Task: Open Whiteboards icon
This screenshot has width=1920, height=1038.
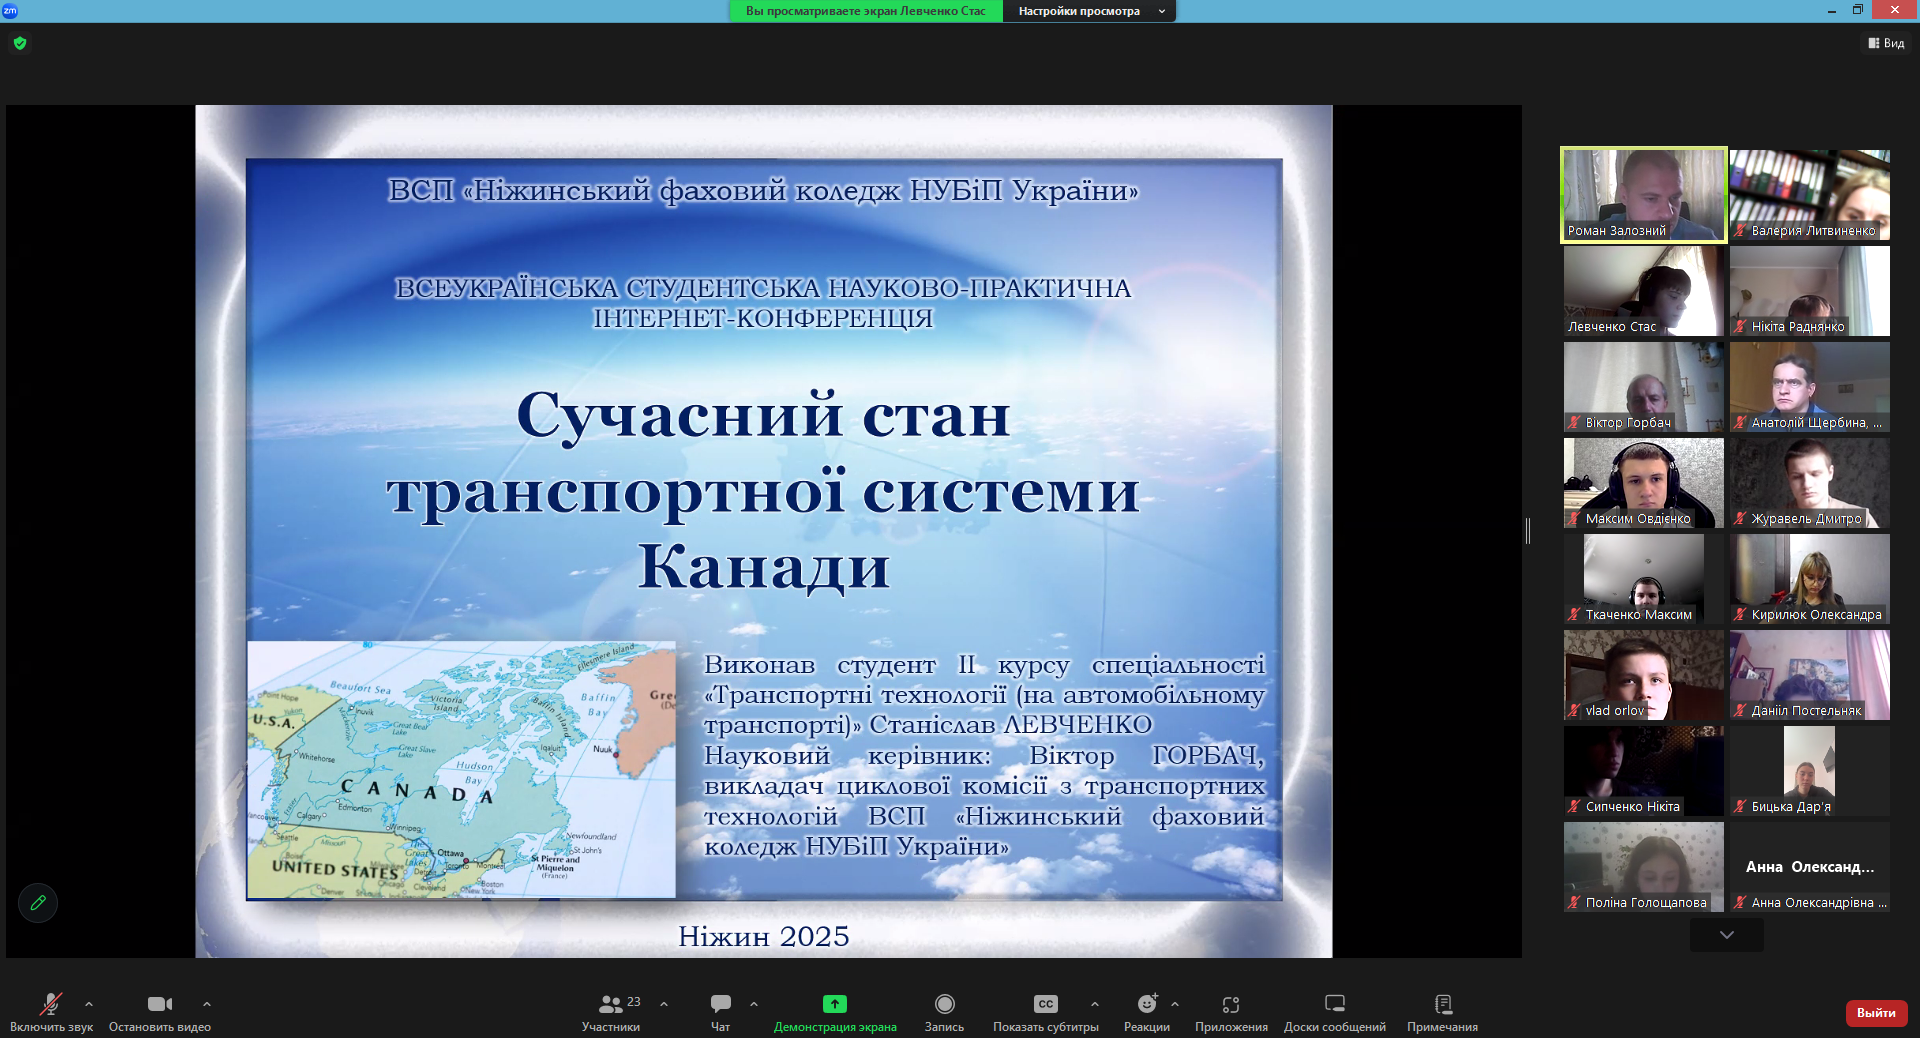Action: (x=1334, y=1004)
